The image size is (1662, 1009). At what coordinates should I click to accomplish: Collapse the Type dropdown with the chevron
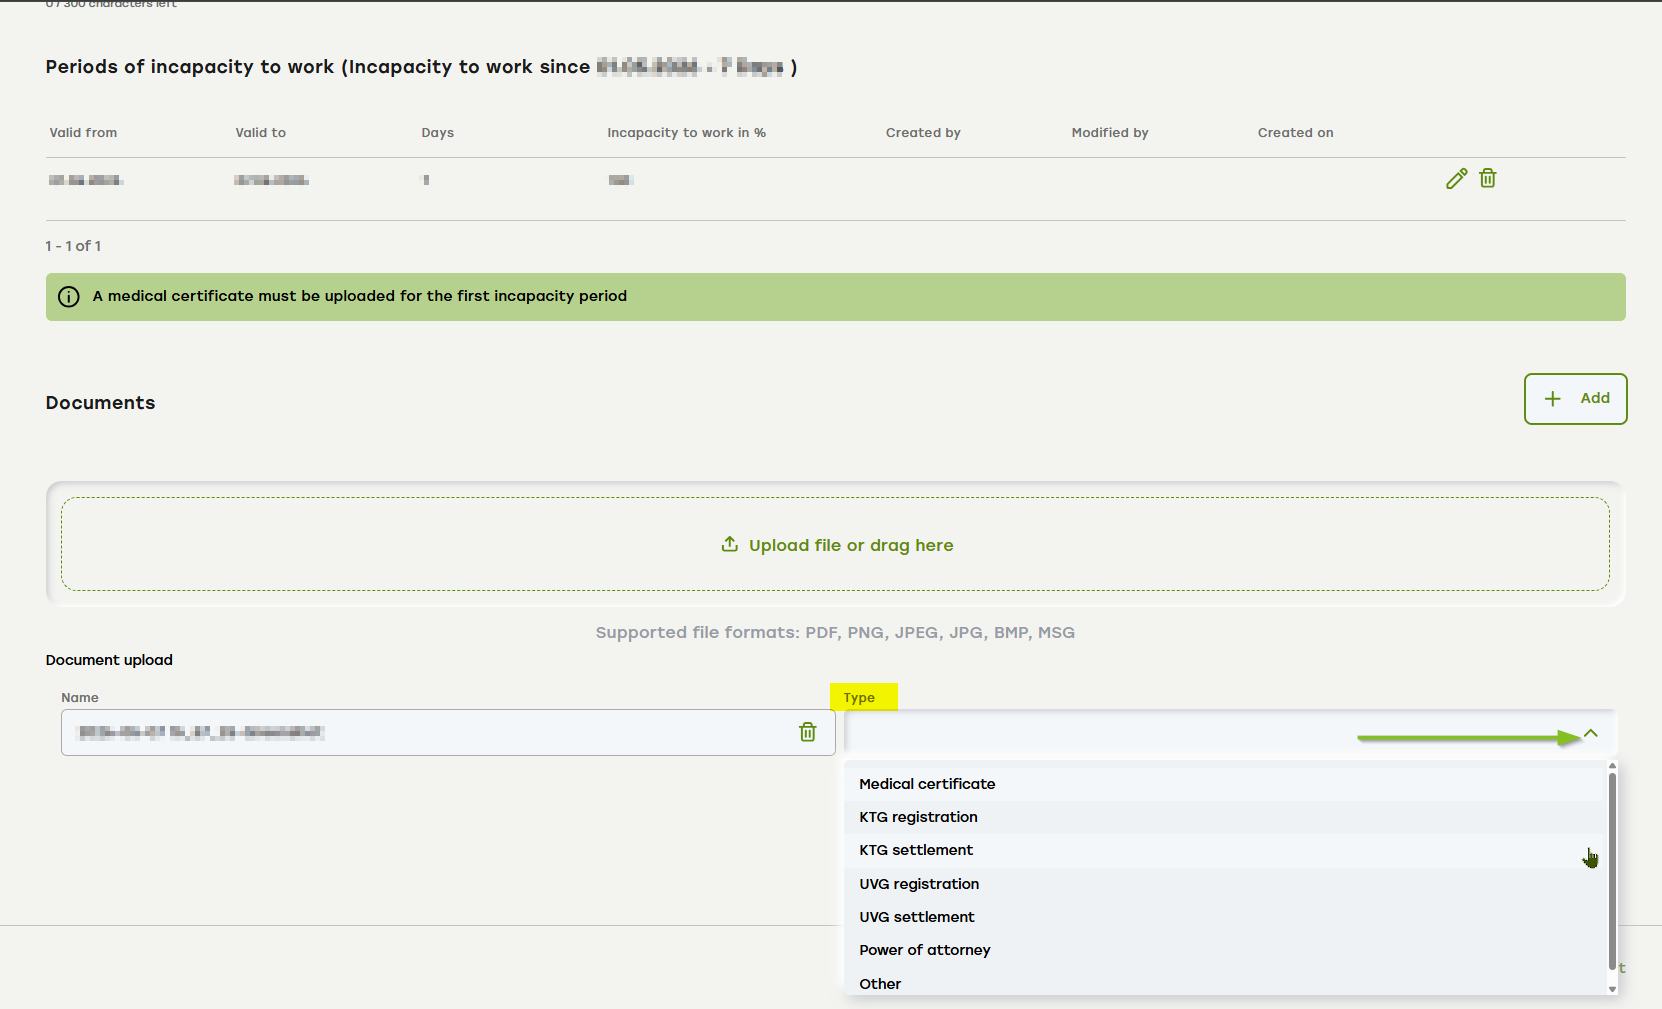pyautogui.click(x=1591, y=734)
